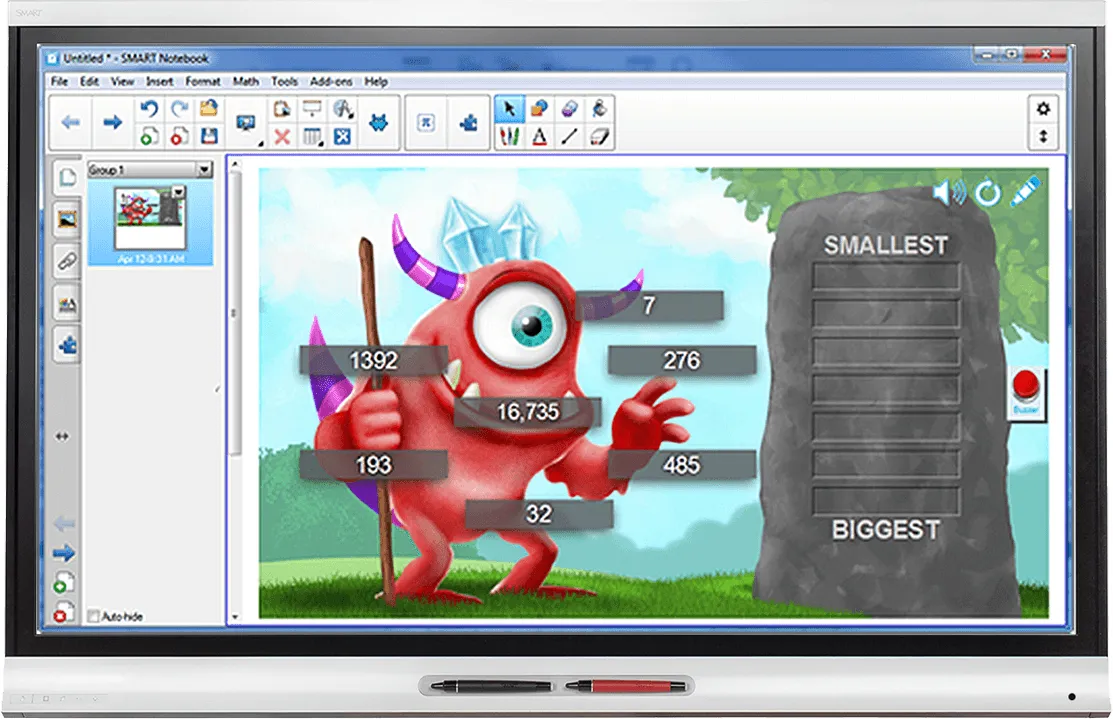Open the View menu

pyautogui.click(x=122, y=82)
